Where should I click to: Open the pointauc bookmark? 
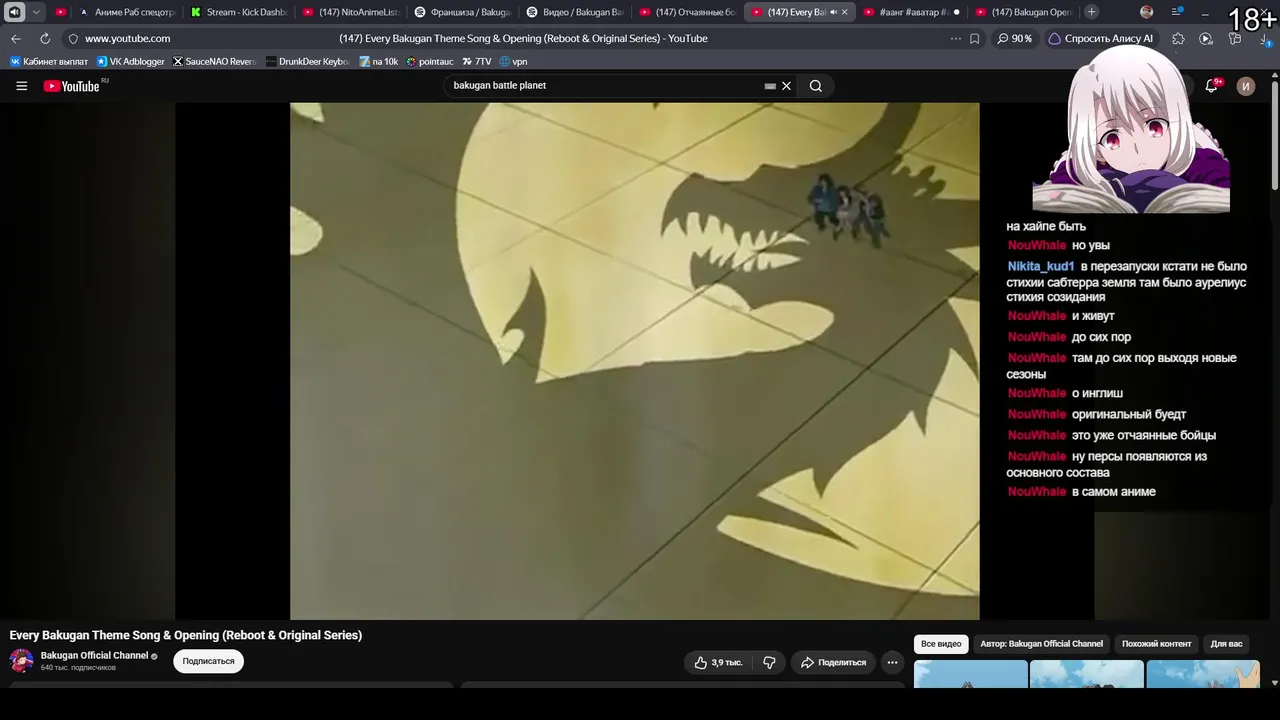[430, 62]
